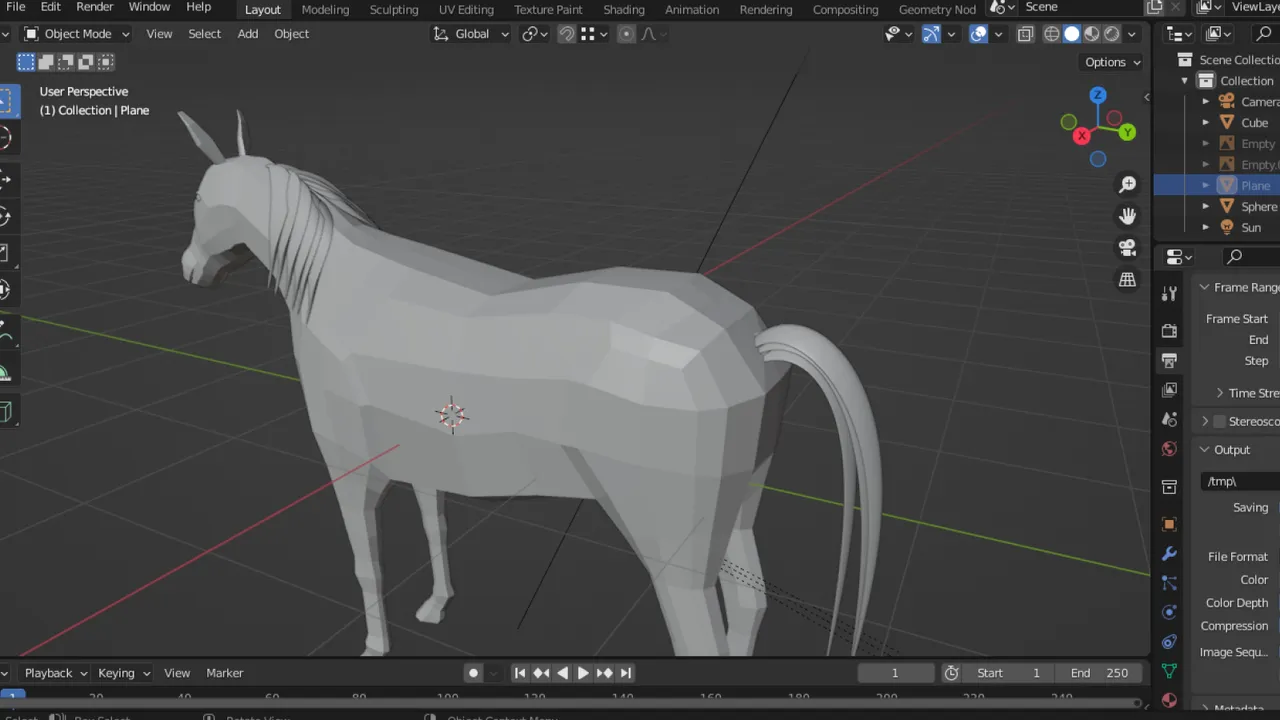Switch to the Modeling workspace tab

coord(325,9)
